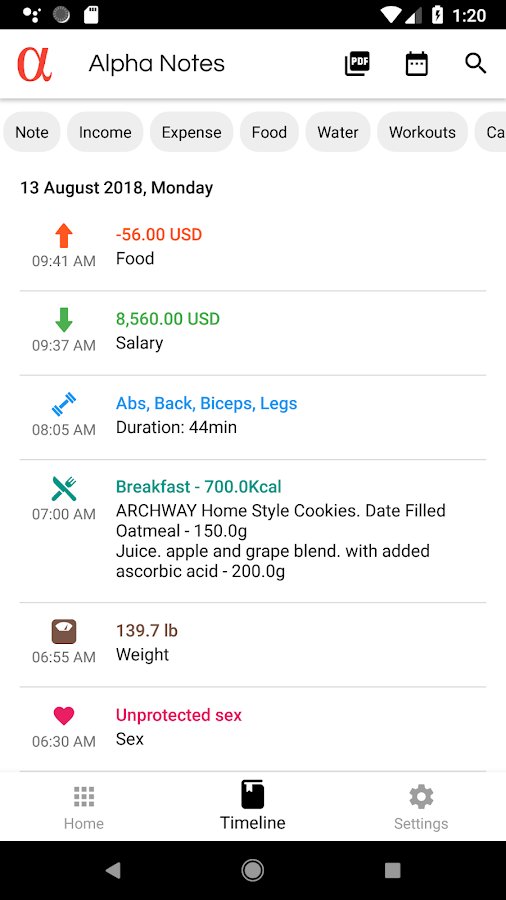This screenshot has height=900, width=506.
Task: Filter by the Workouts chip
Action: [422, 132]
